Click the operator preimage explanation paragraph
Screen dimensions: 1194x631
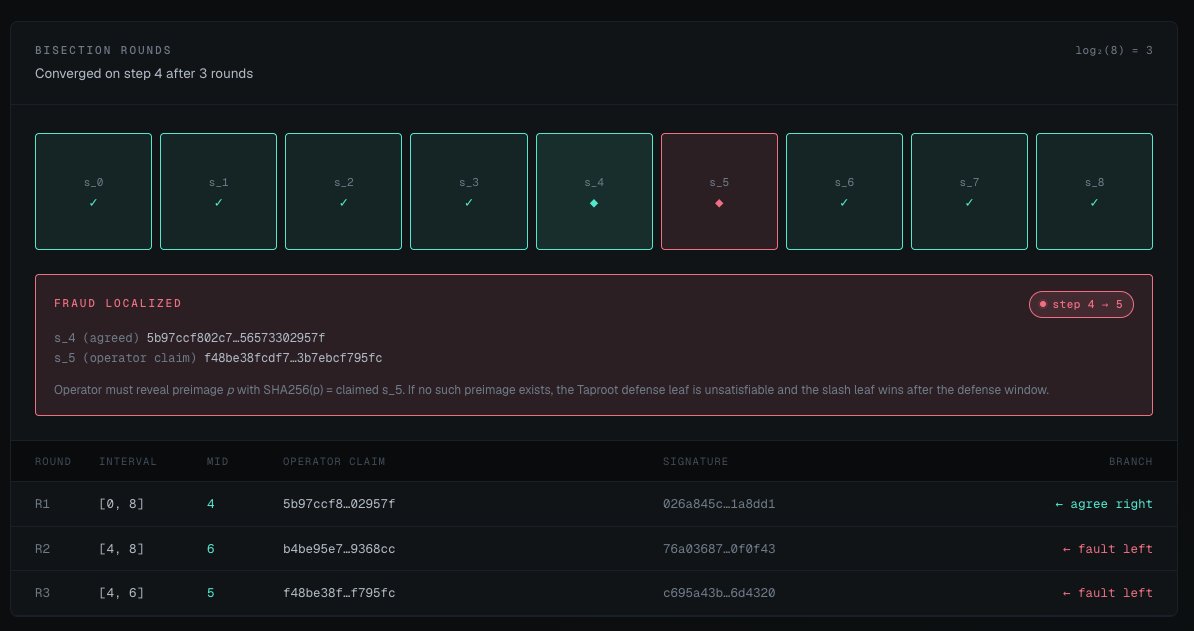(551, 390)
